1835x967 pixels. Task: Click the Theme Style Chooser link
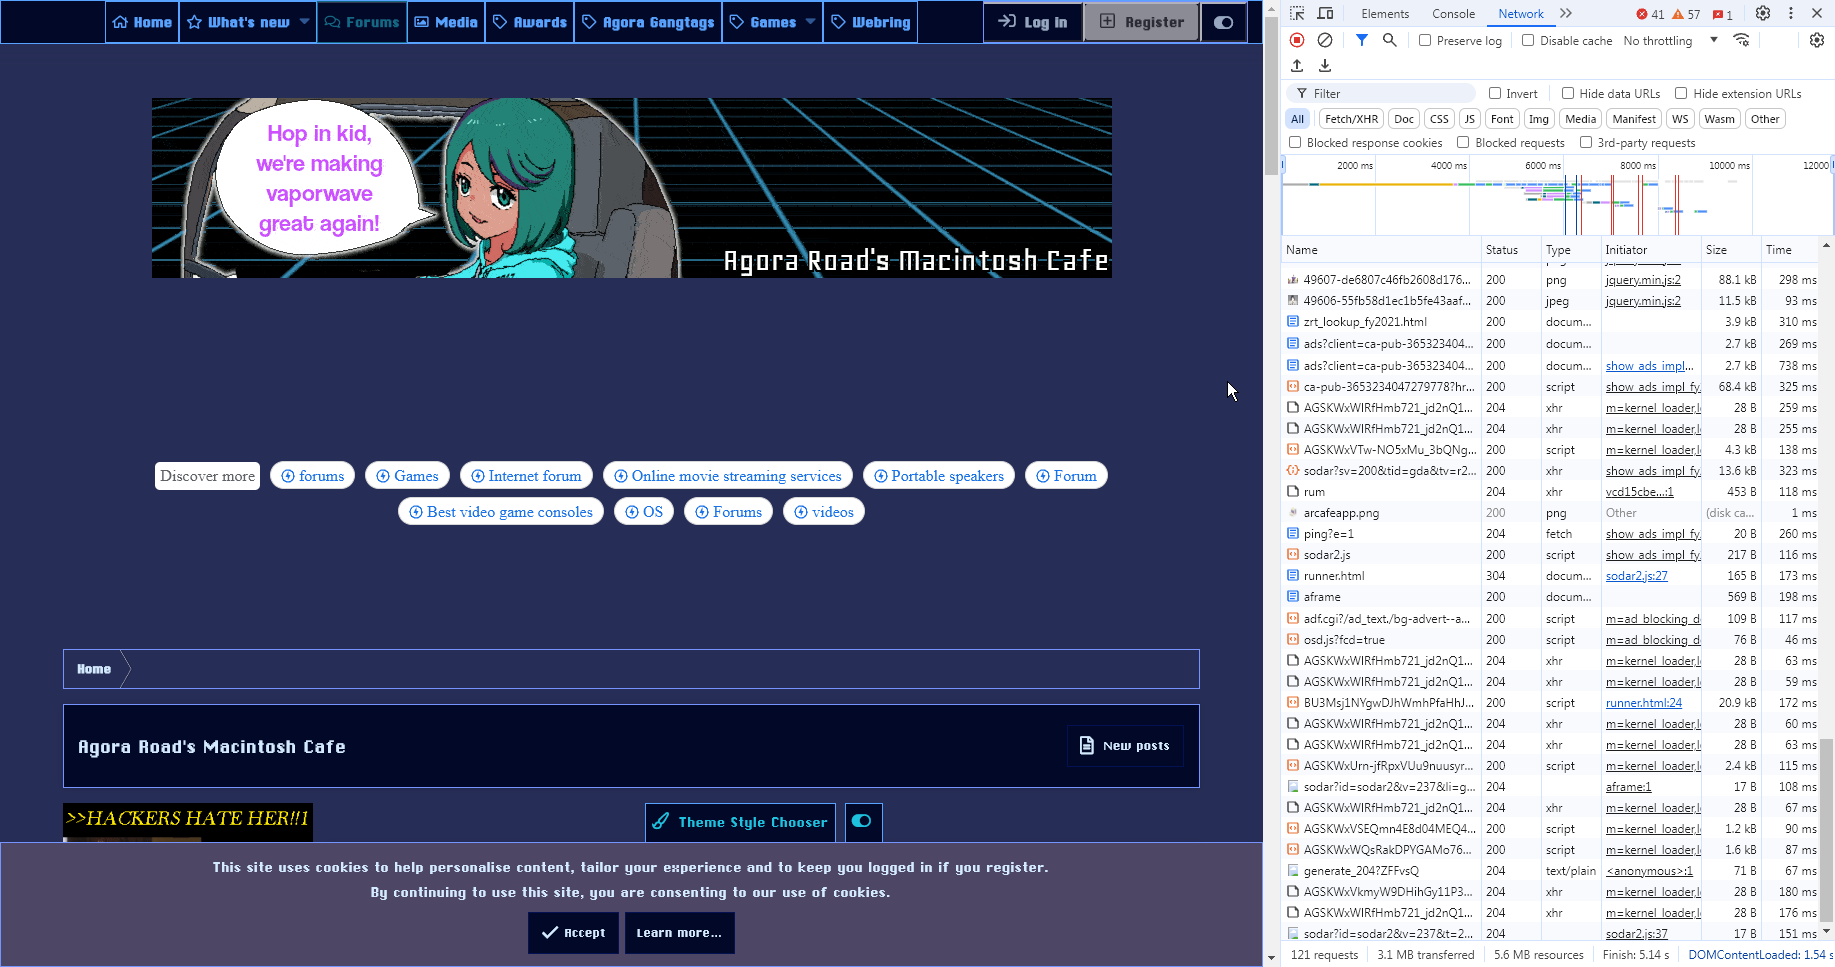click(740, 822)
